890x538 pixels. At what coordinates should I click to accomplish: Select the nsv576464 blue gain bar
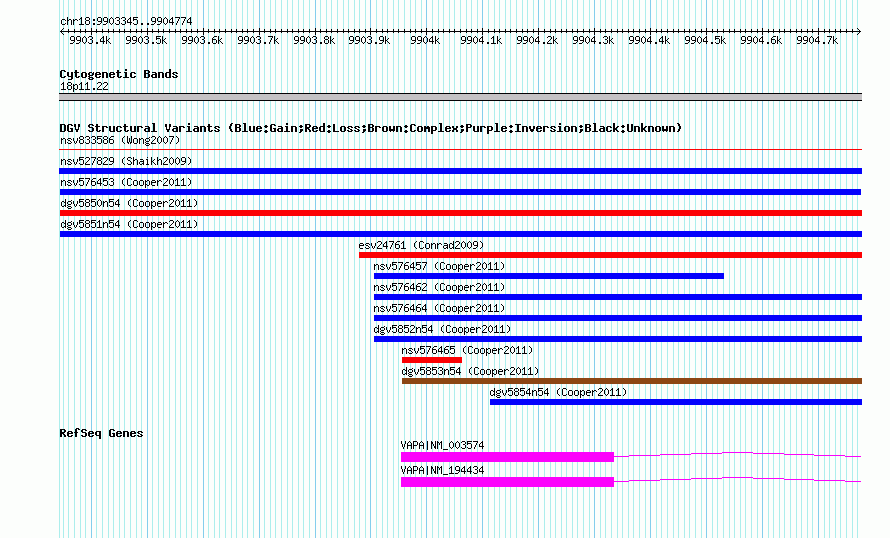618,318
